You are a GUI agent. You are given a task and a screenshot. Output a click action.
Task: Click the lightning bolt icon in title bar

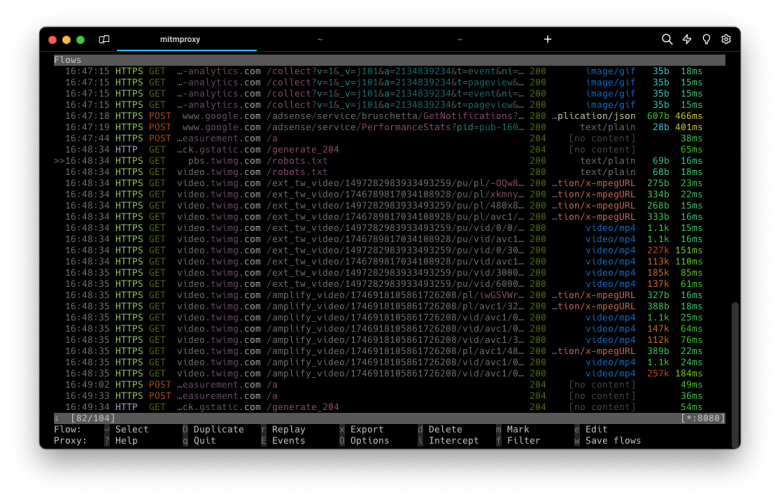pos(686,39)
